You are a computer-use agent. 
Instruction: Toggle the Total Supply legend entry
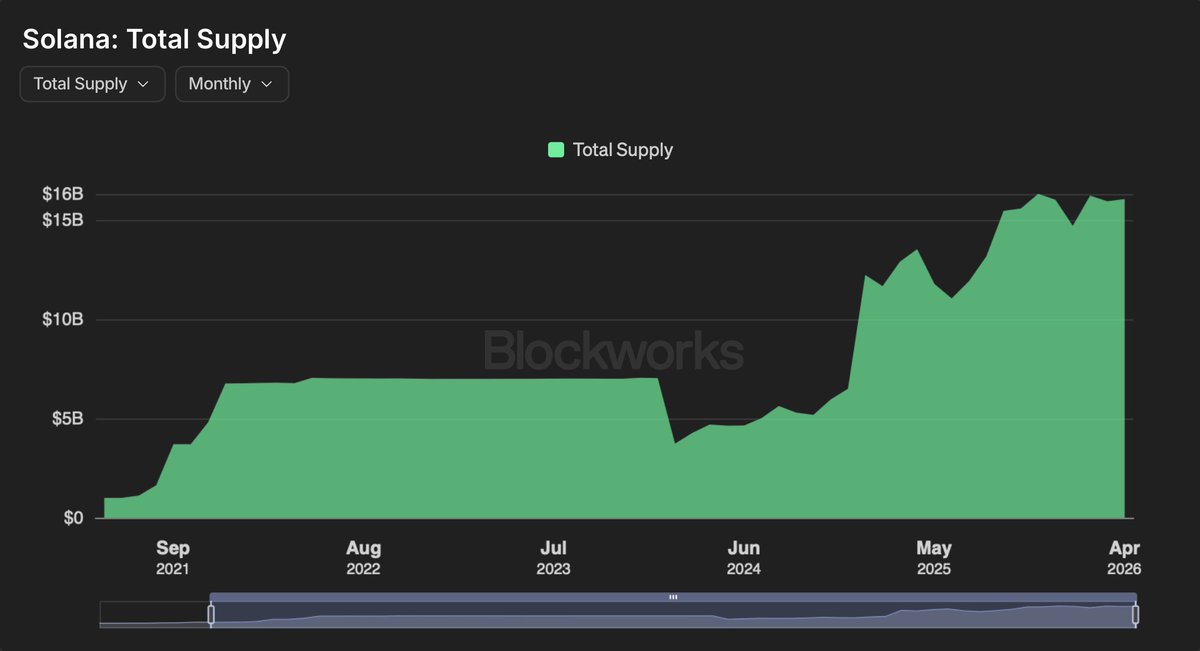610,150
